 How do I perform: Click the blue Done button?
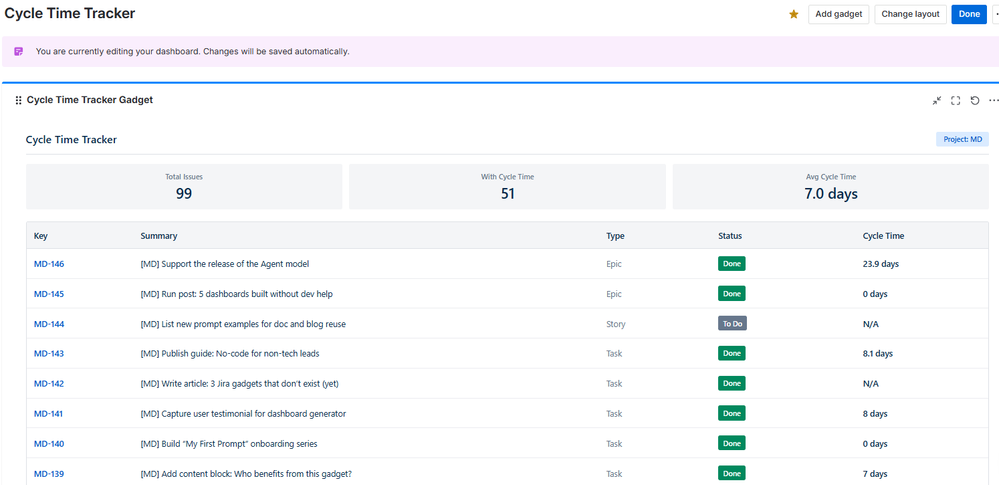pos(969,14)
